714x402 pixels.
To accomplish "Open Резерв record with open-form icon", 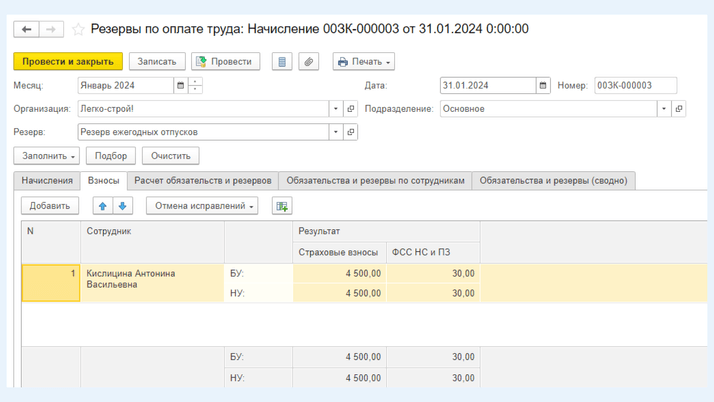I will click(351, 132).
